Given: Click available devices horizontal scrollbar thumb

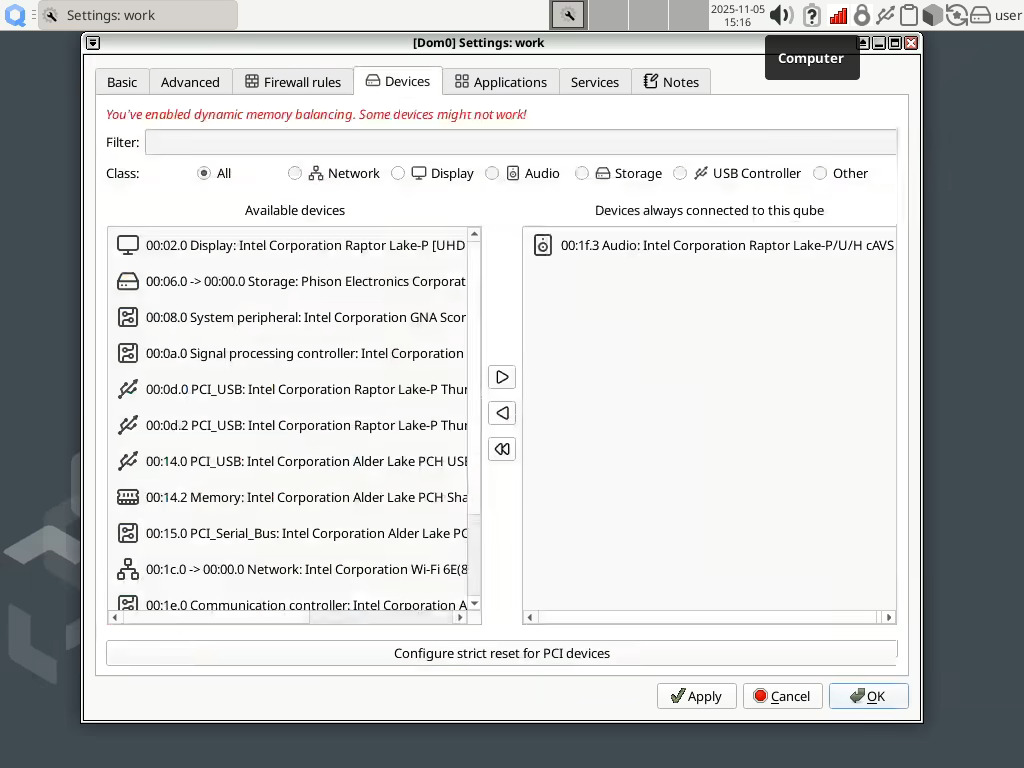Looking at the screenshot, I should 216,617.
